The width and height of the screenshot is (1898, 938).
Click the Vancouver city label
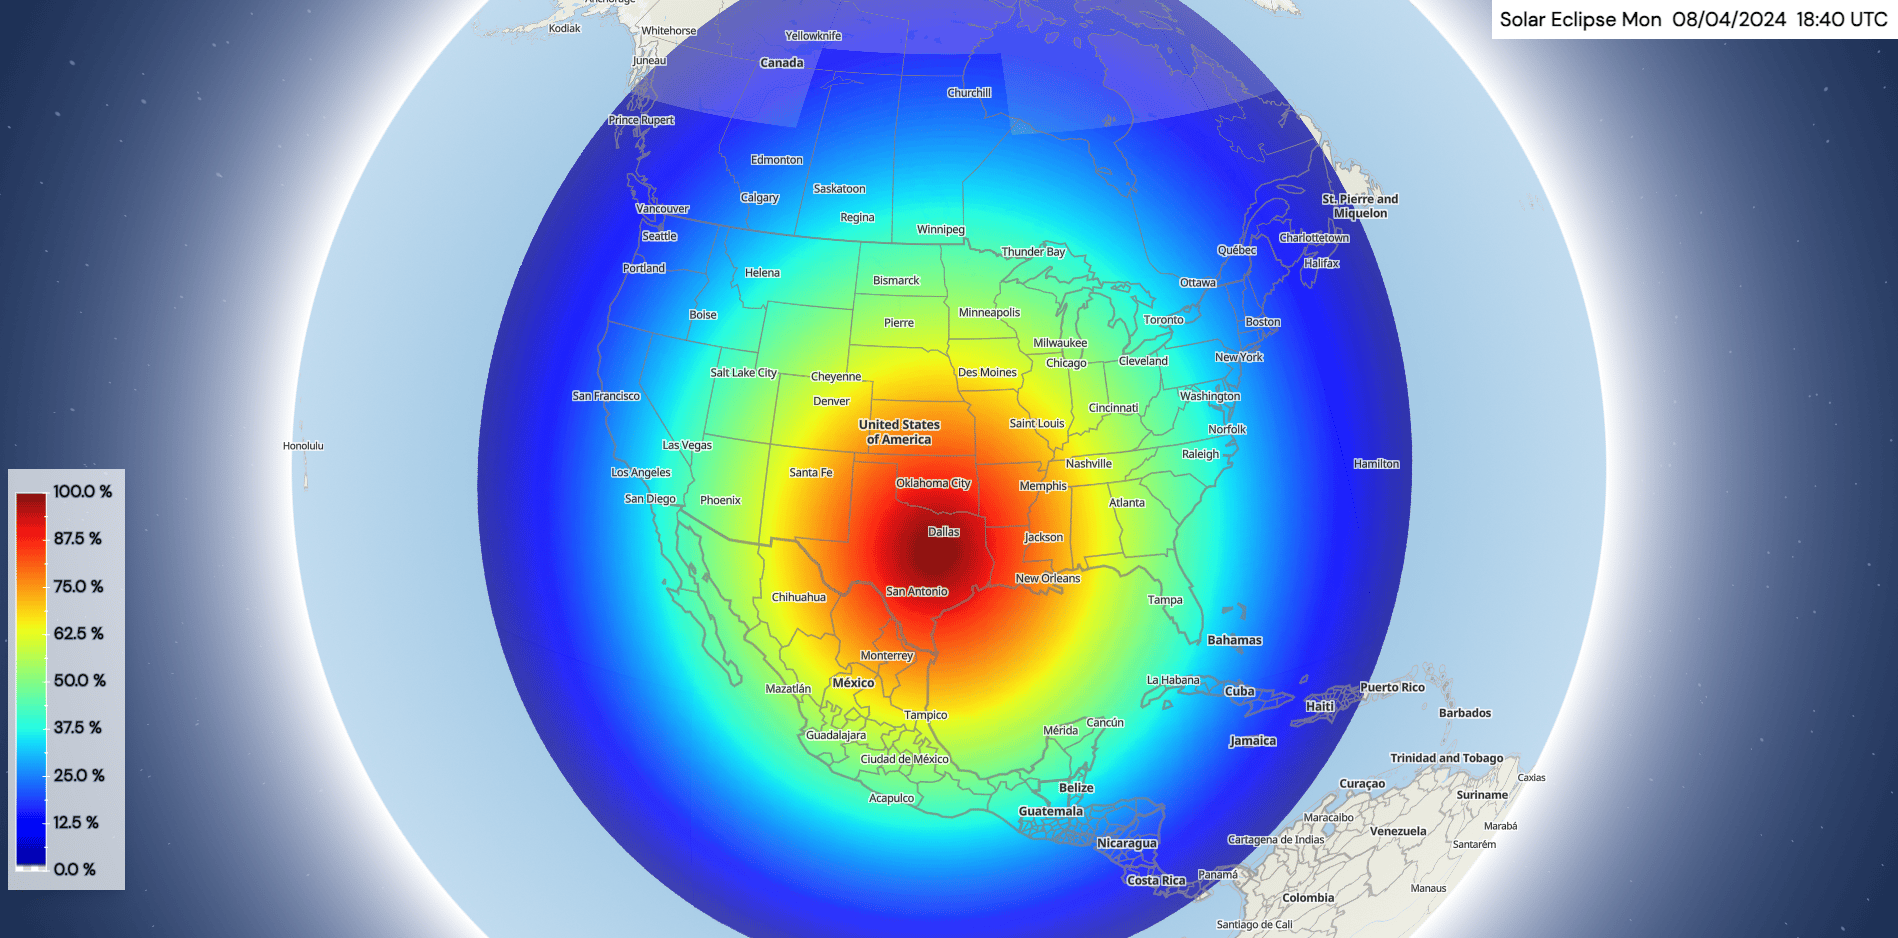click(x=663, y=209)
